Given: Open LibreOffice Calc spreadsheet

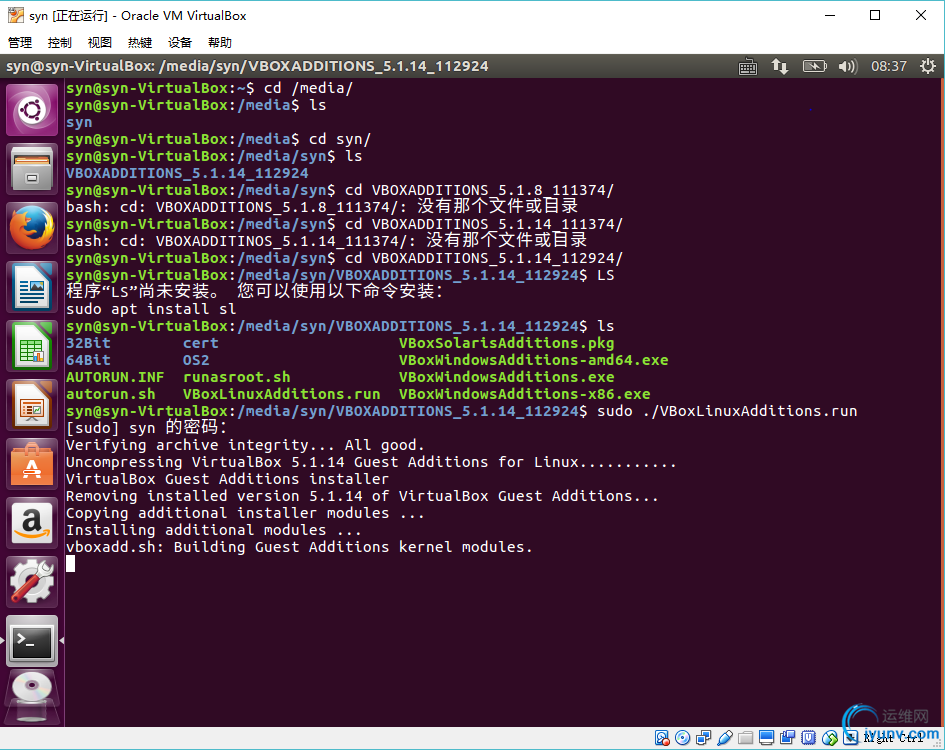Looking at the screenshot, I should pos(32,347).
